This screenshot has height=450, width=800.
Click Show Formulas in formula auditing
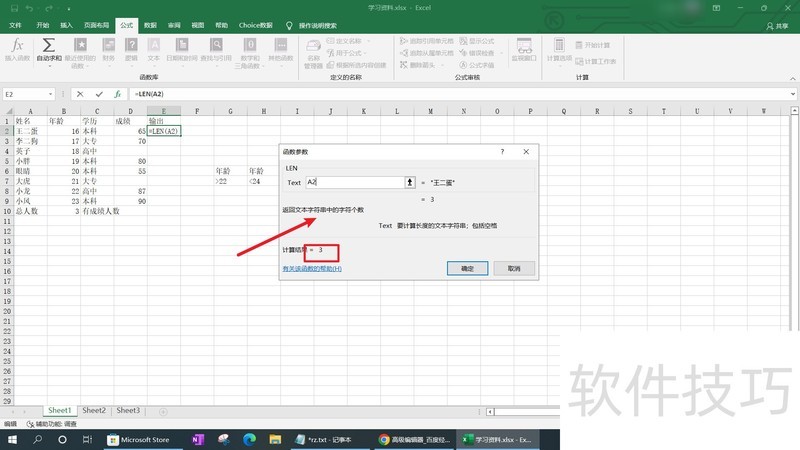(x=477, y=41)
